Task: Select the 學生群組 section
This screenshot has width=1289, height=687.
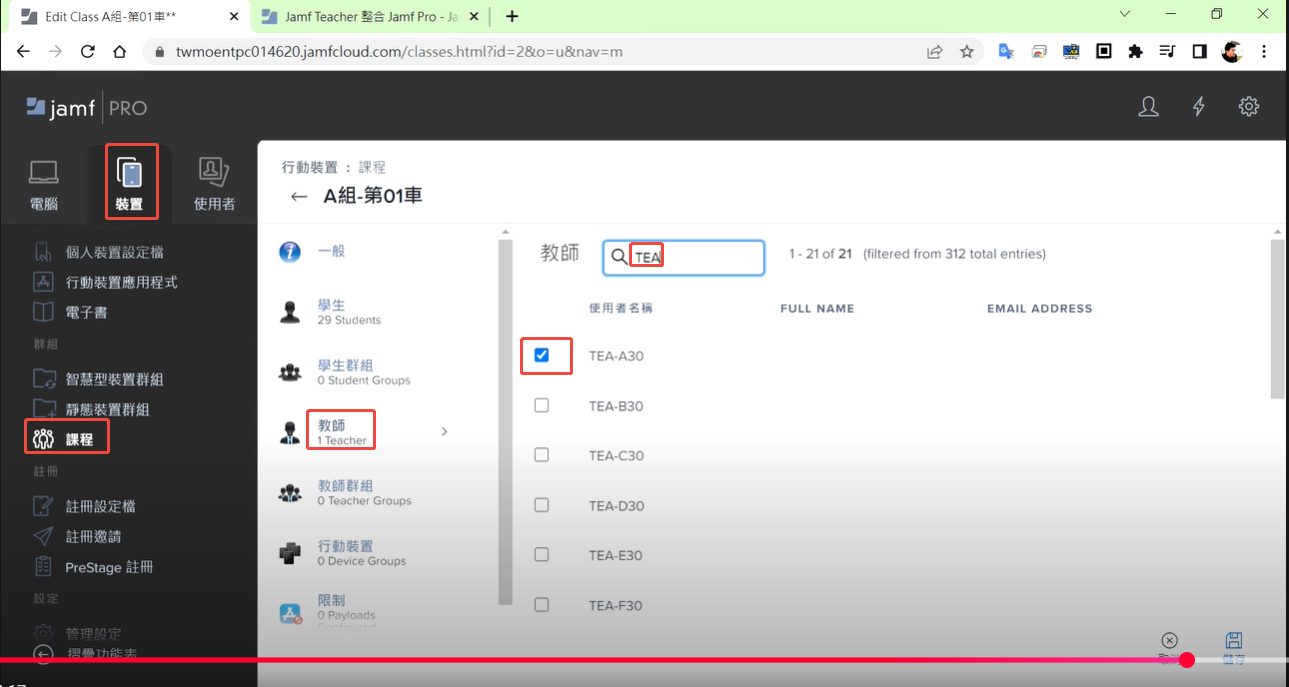Action: coord(364,372)
